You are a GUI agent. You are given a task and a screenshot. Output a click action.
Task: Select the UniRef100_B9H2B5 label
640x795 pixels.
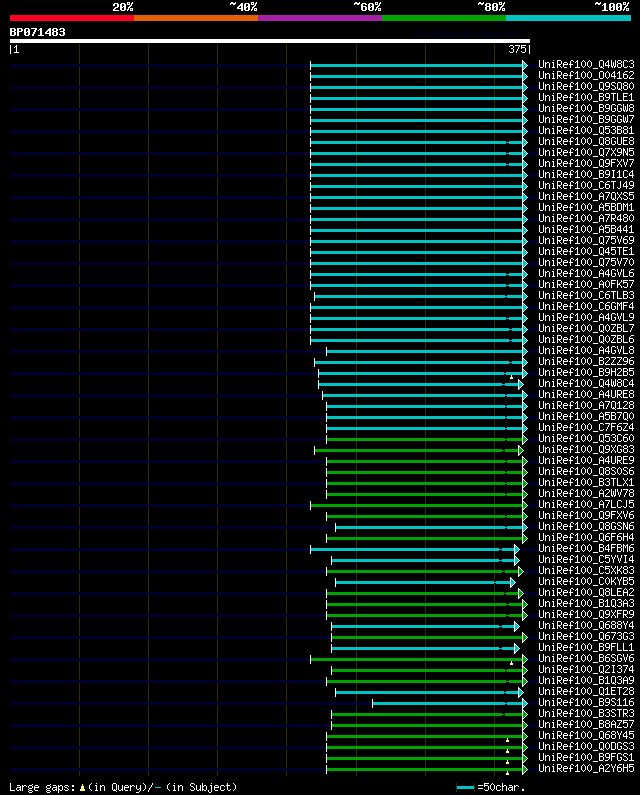pyautogui.click(x=586, y=372)
